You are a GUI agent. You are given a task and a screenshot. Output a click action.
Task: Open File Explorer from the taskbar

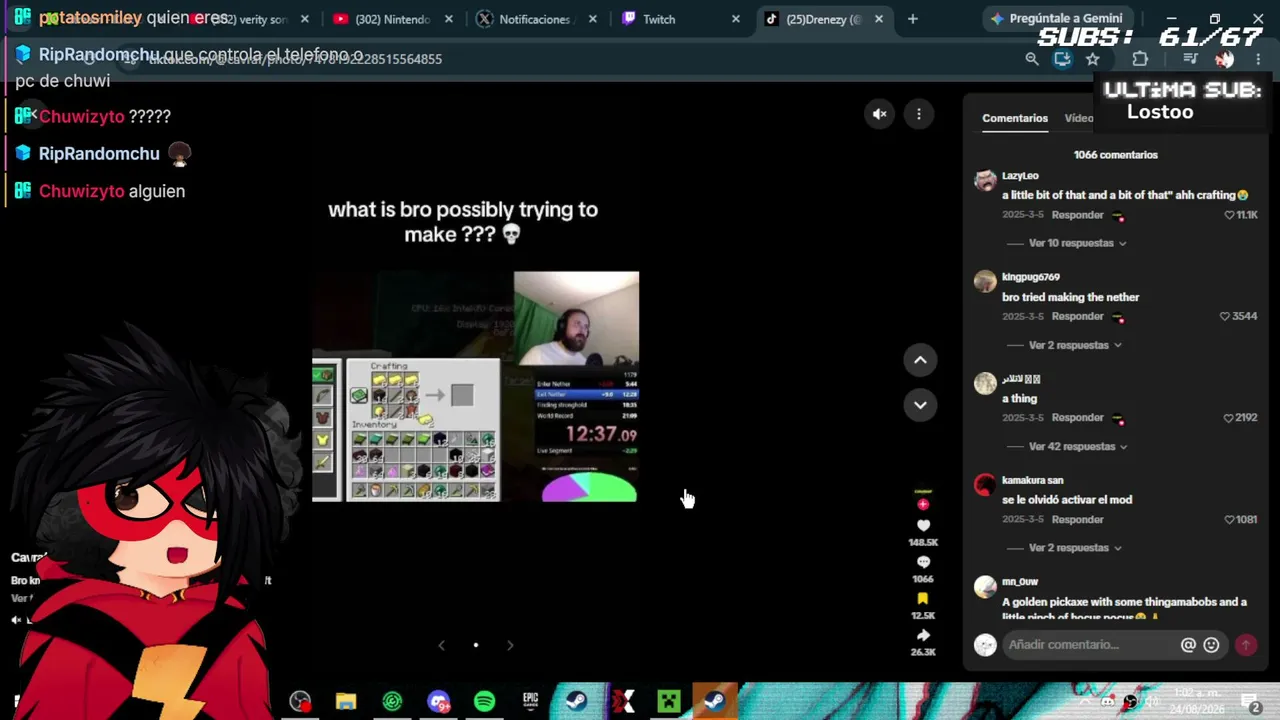pyautogui.click(x=346, y=701)
